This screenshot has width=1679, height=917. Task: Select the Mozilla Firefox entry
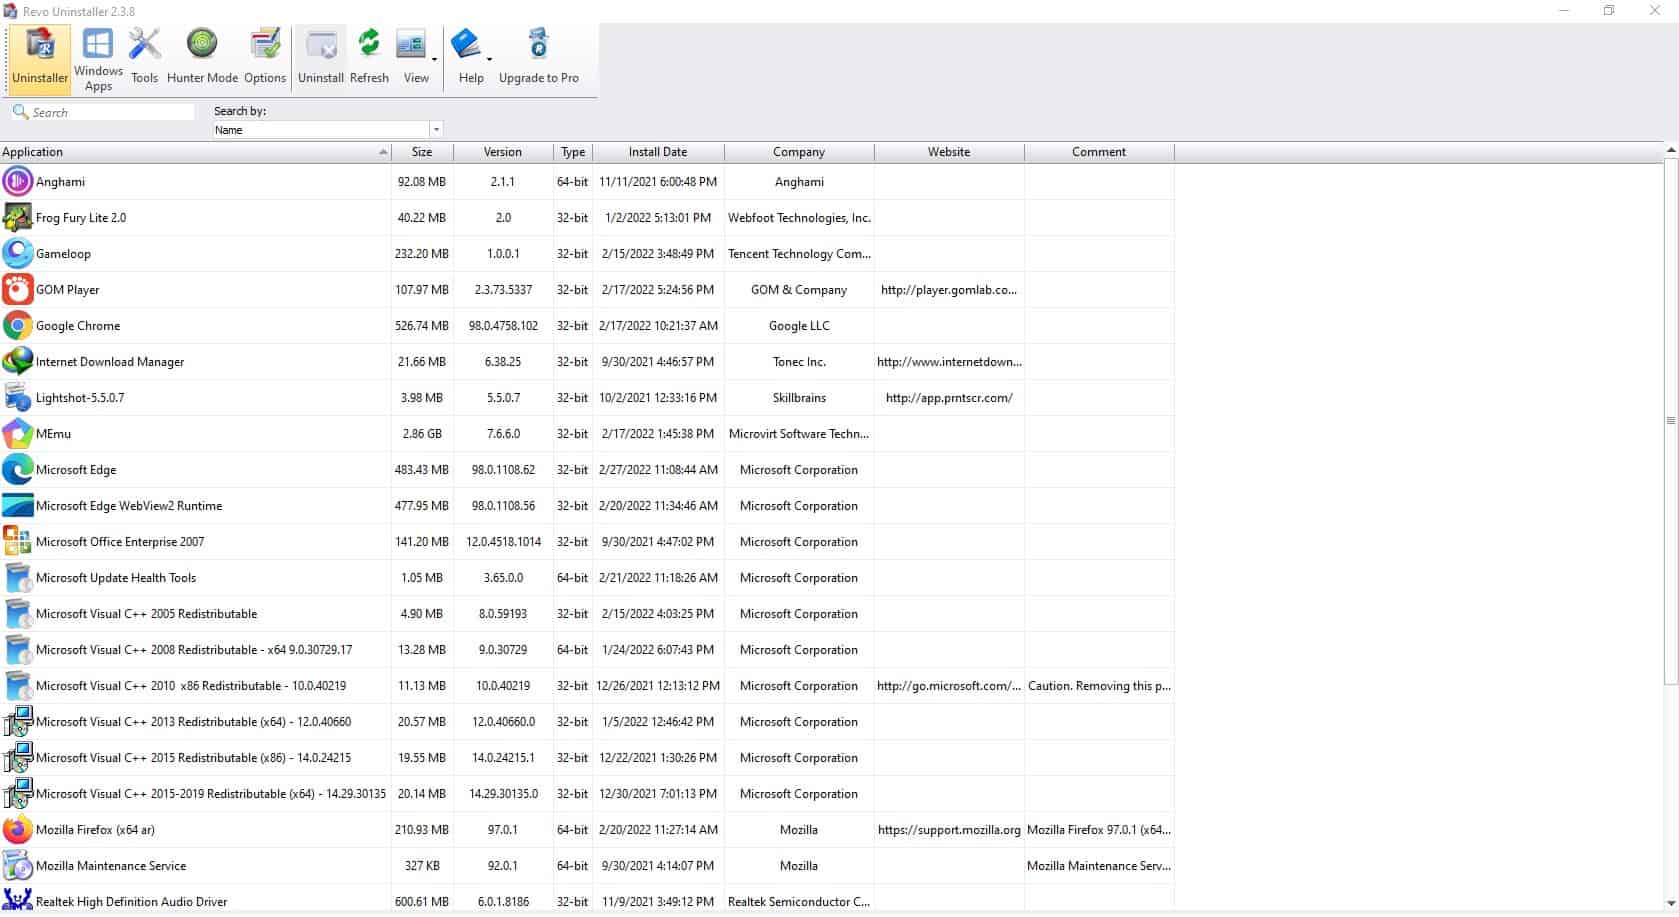tap(95, 830)
